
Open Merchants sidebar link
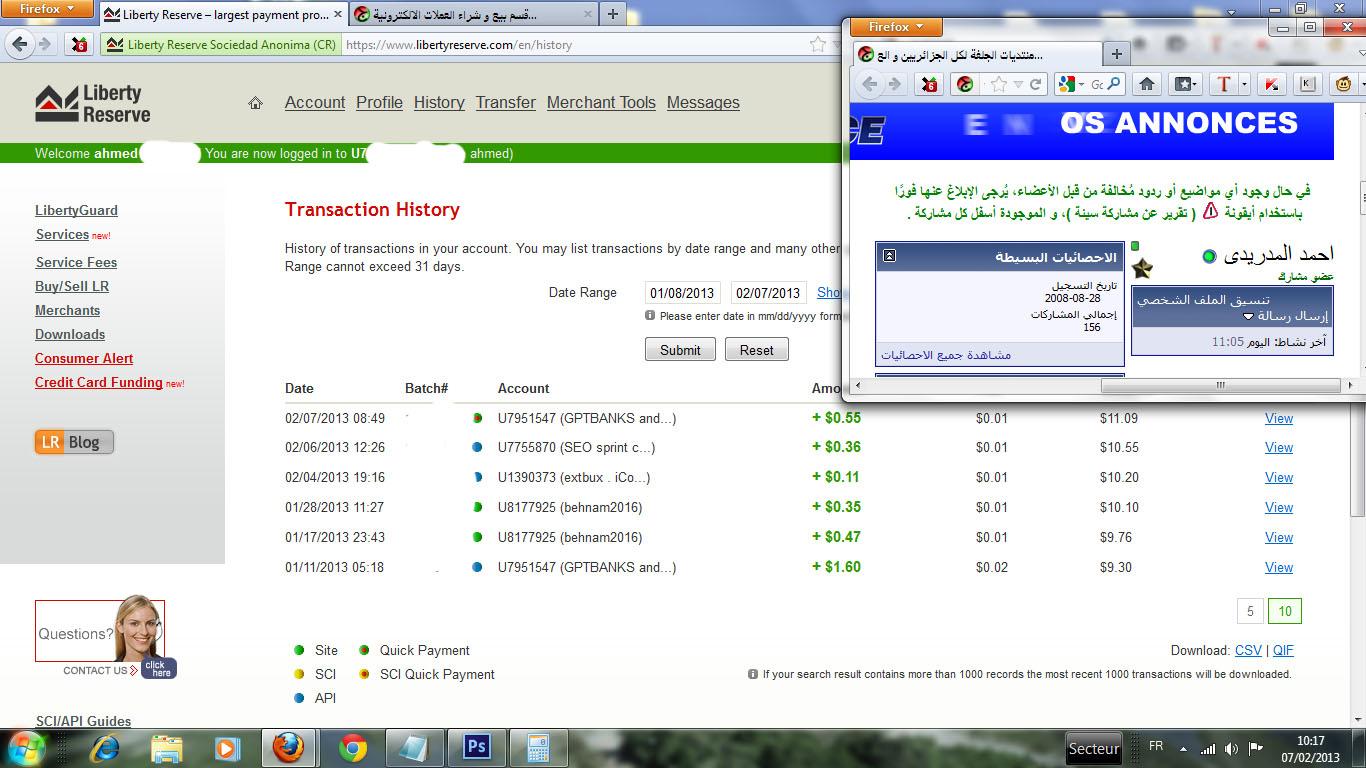point(67,310)
